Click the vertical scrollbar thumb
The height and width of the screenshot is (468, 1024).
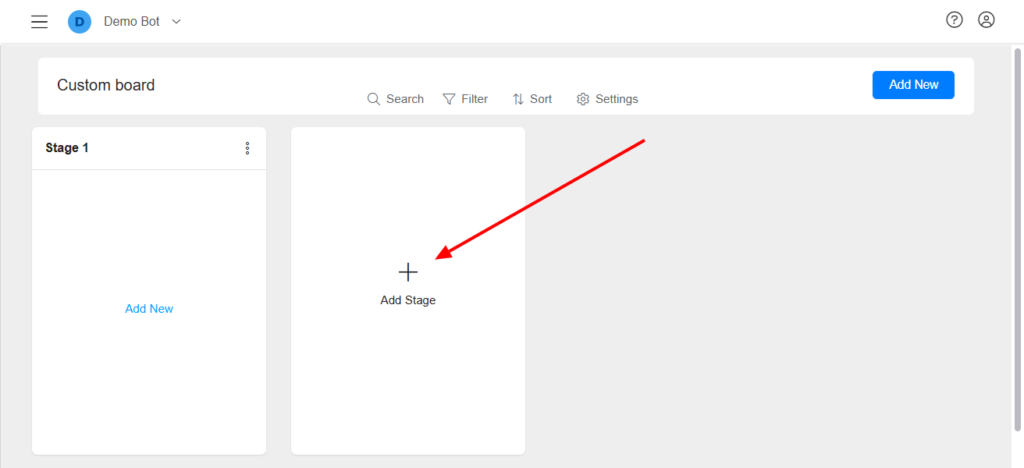click(1017, 250)
